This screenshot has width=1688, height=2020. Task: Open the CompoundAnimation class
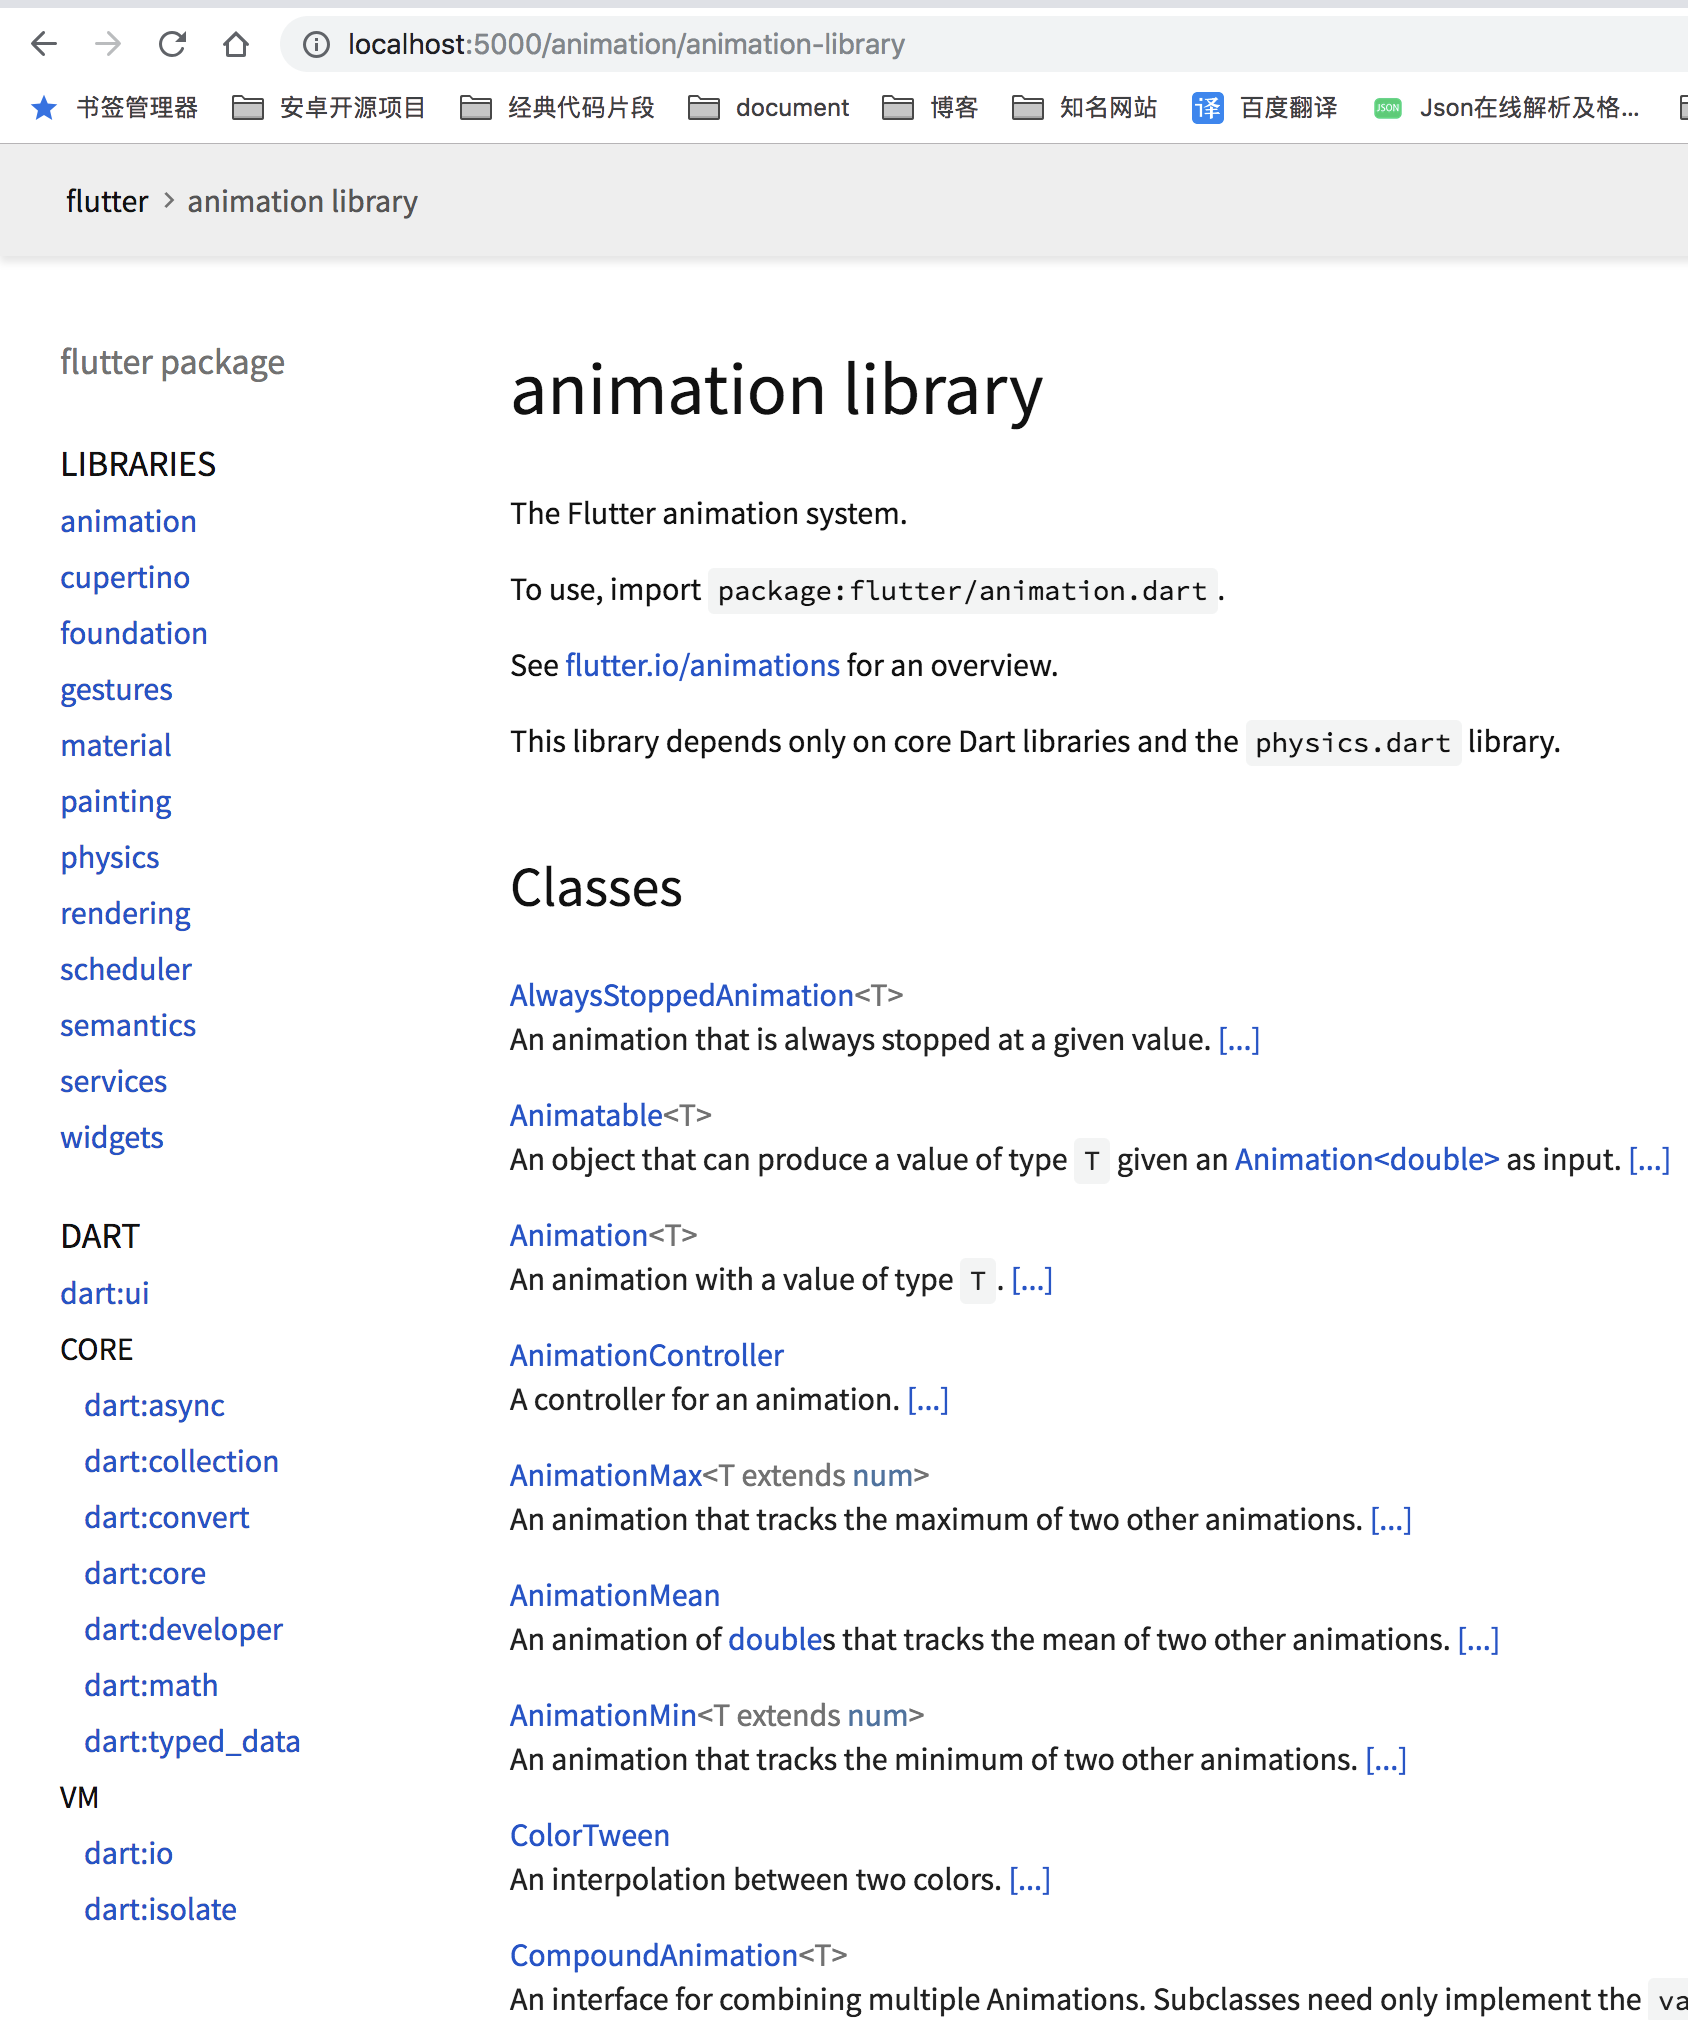(x=654, y=1955)
